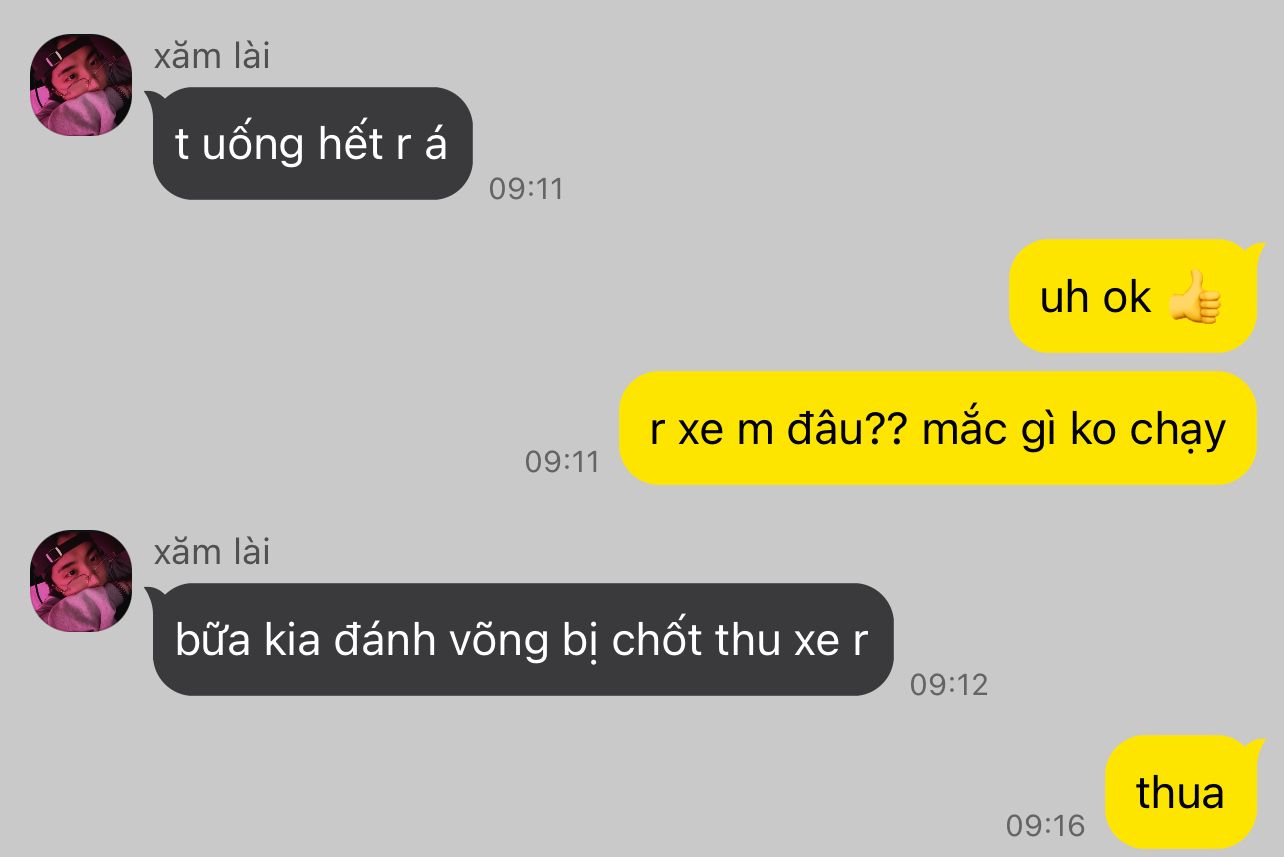1284x857 pixels.
Task: Tap the avatar beside the "bữa kia" message
Action: click(81, 581)
